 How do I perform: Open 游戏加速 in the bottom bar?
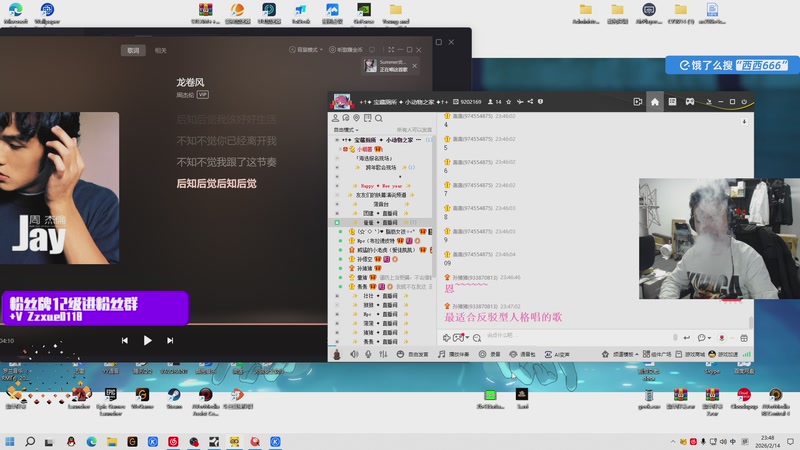[x=723, y=354]
